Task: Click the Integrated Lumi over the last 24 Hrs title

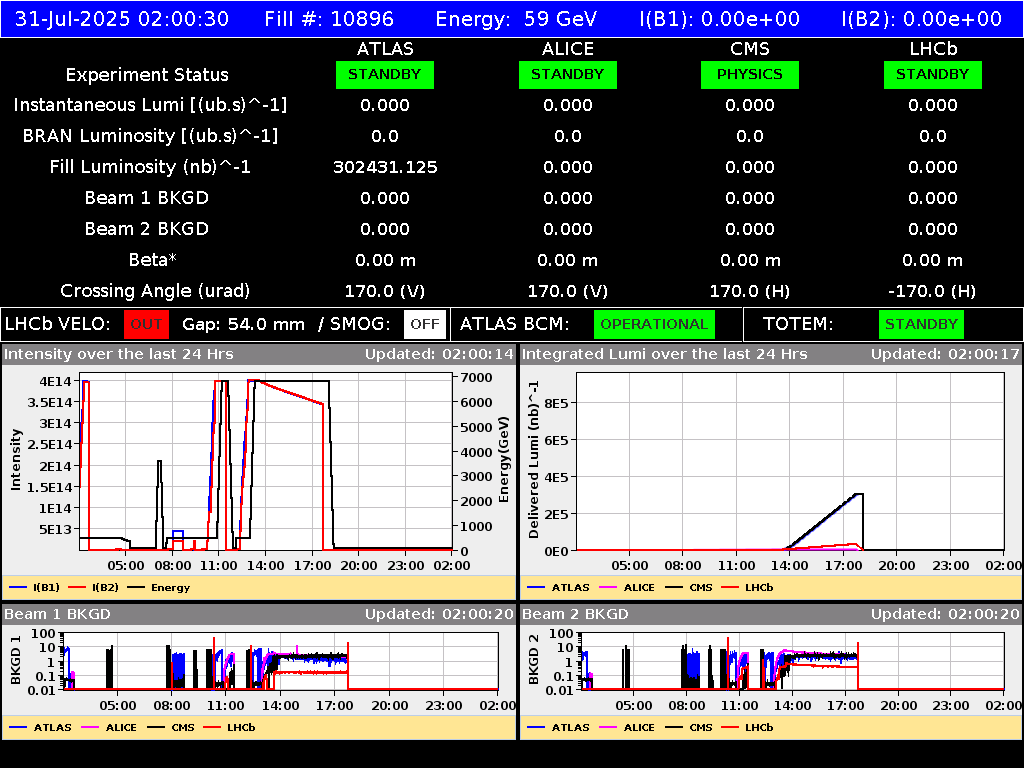Action: (x=664, y=355)
